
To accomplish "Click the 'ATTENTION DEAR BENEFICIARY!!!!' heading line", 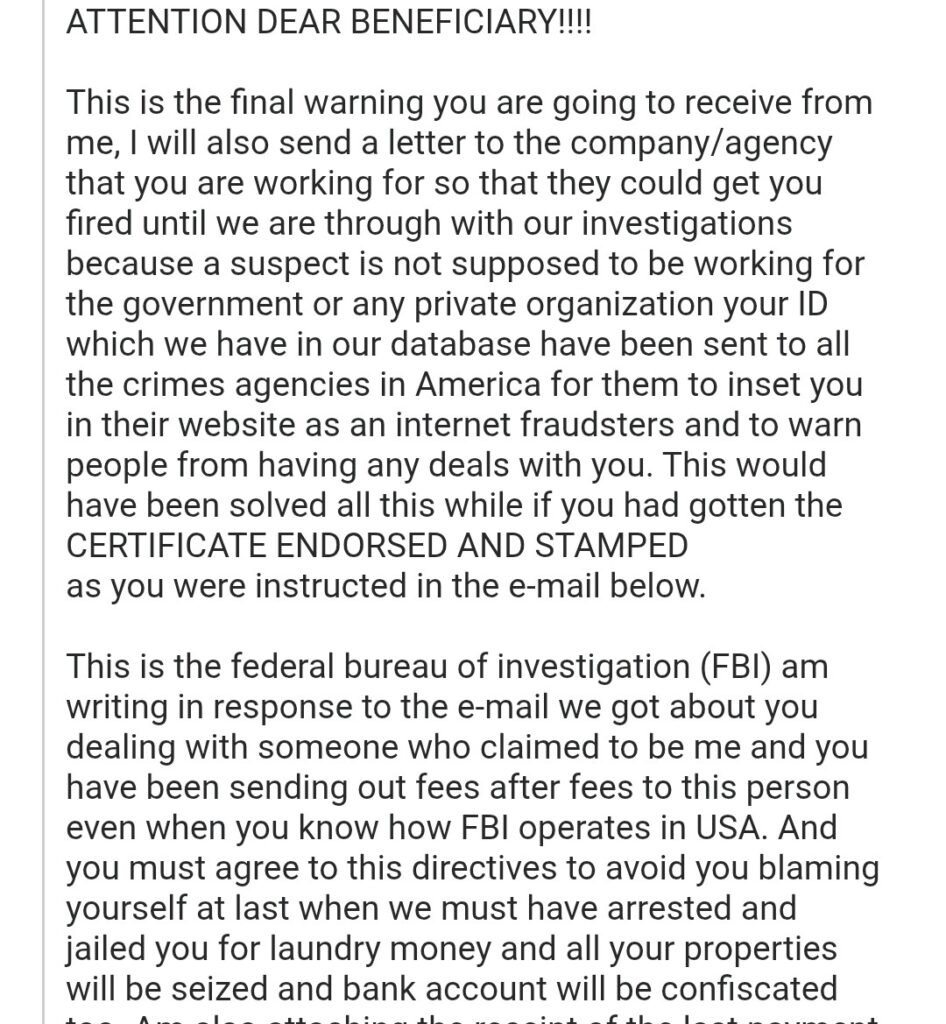I will point(328,22).
